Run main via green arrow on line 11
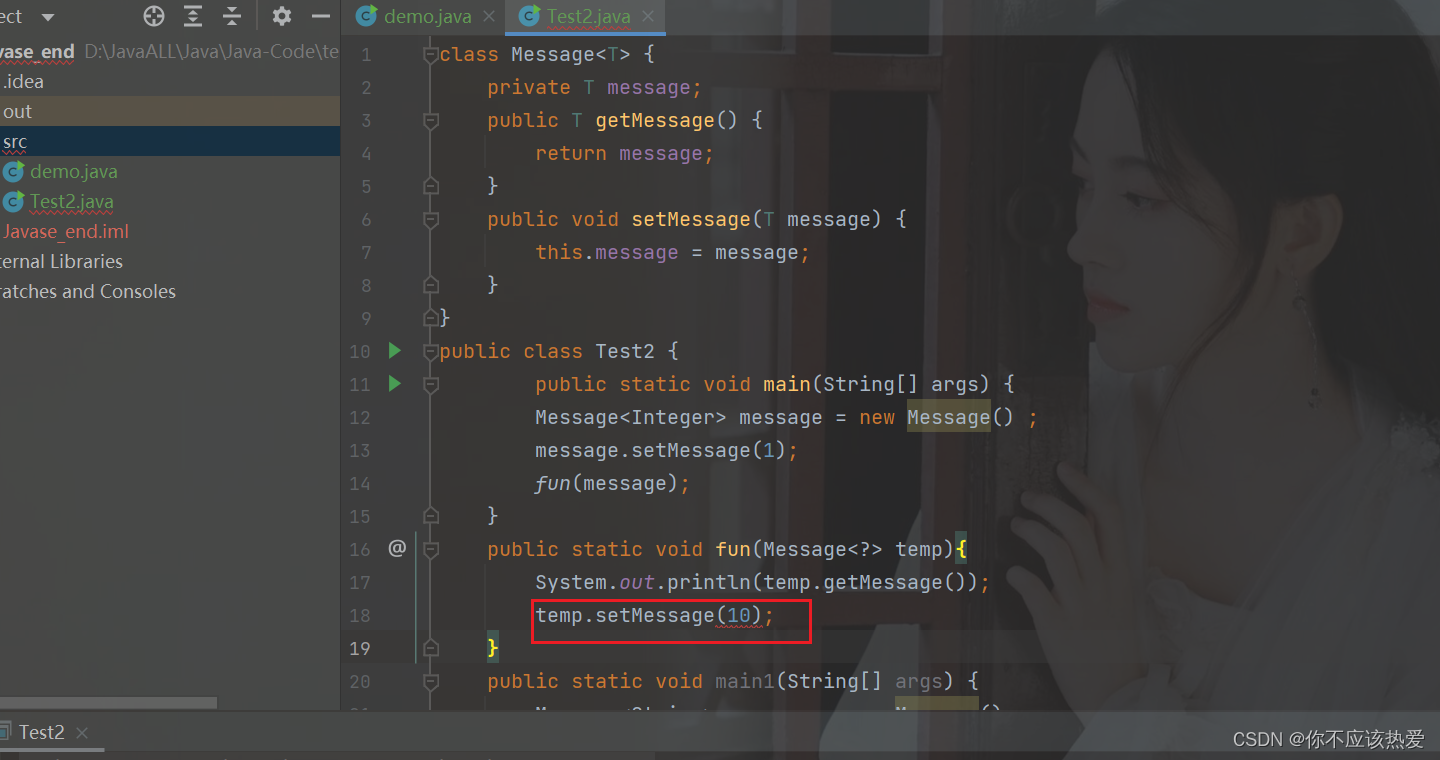Viewport: 1440px width, 760px height. [393, 383]
